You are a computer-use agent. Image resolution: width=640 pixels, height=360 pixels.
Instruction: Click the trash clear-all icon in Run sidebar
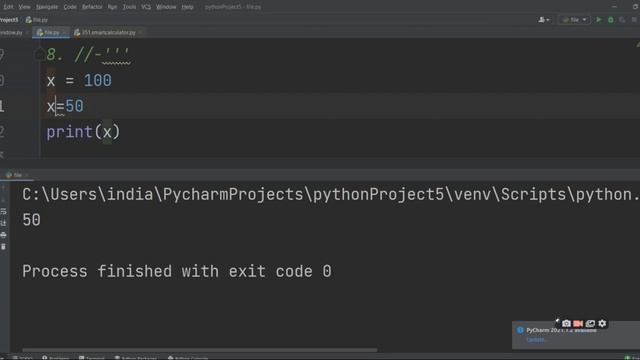click(4, 247)
